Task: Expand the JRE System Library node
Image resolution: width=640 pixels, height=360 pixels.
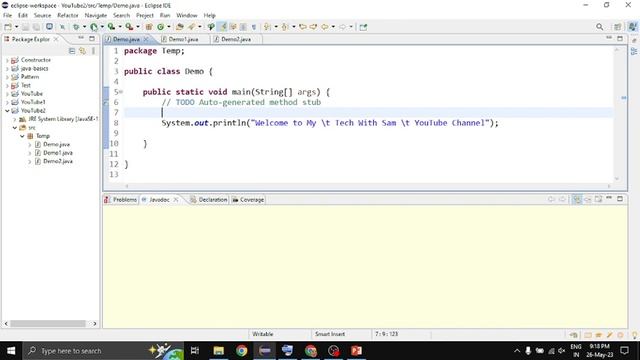Action: tap(15, 119)
